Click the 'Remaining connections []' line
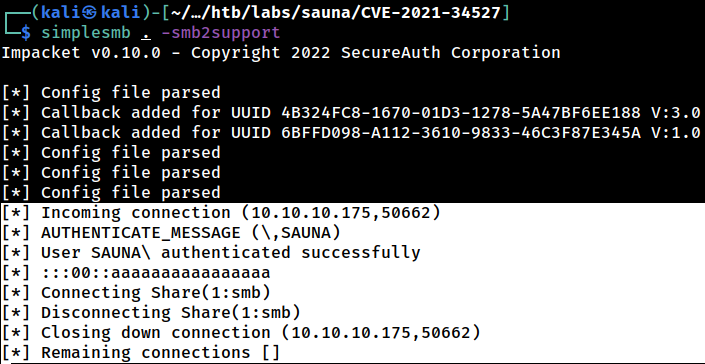Viewport: 705px width, 364px height. point(141,352)
